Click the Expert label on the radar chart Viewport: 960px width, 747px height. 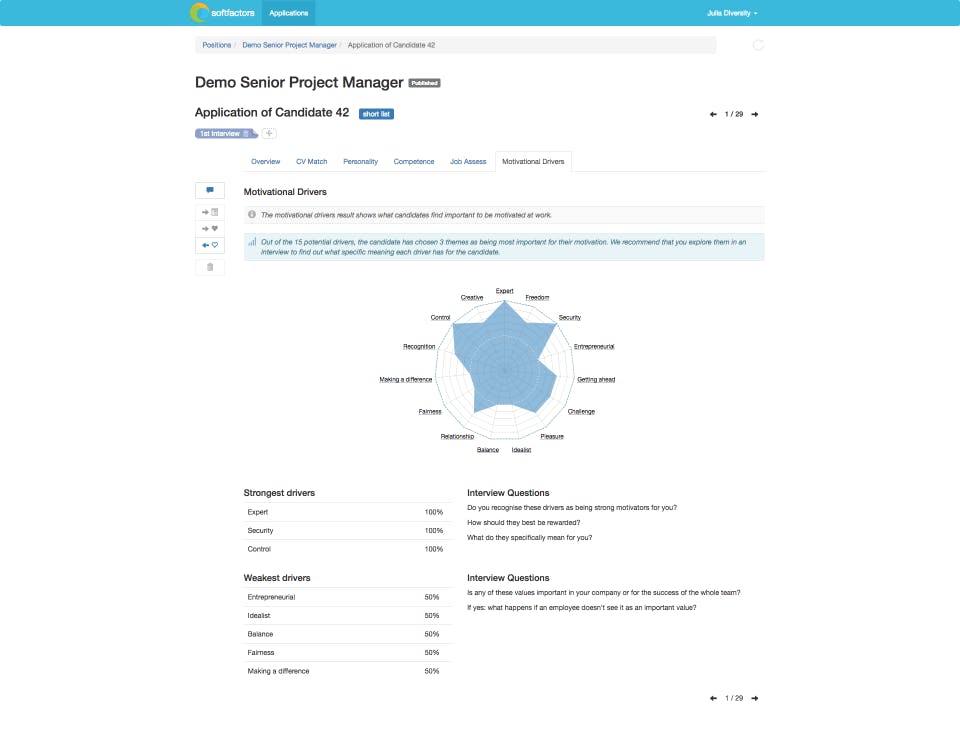point(504,291)
